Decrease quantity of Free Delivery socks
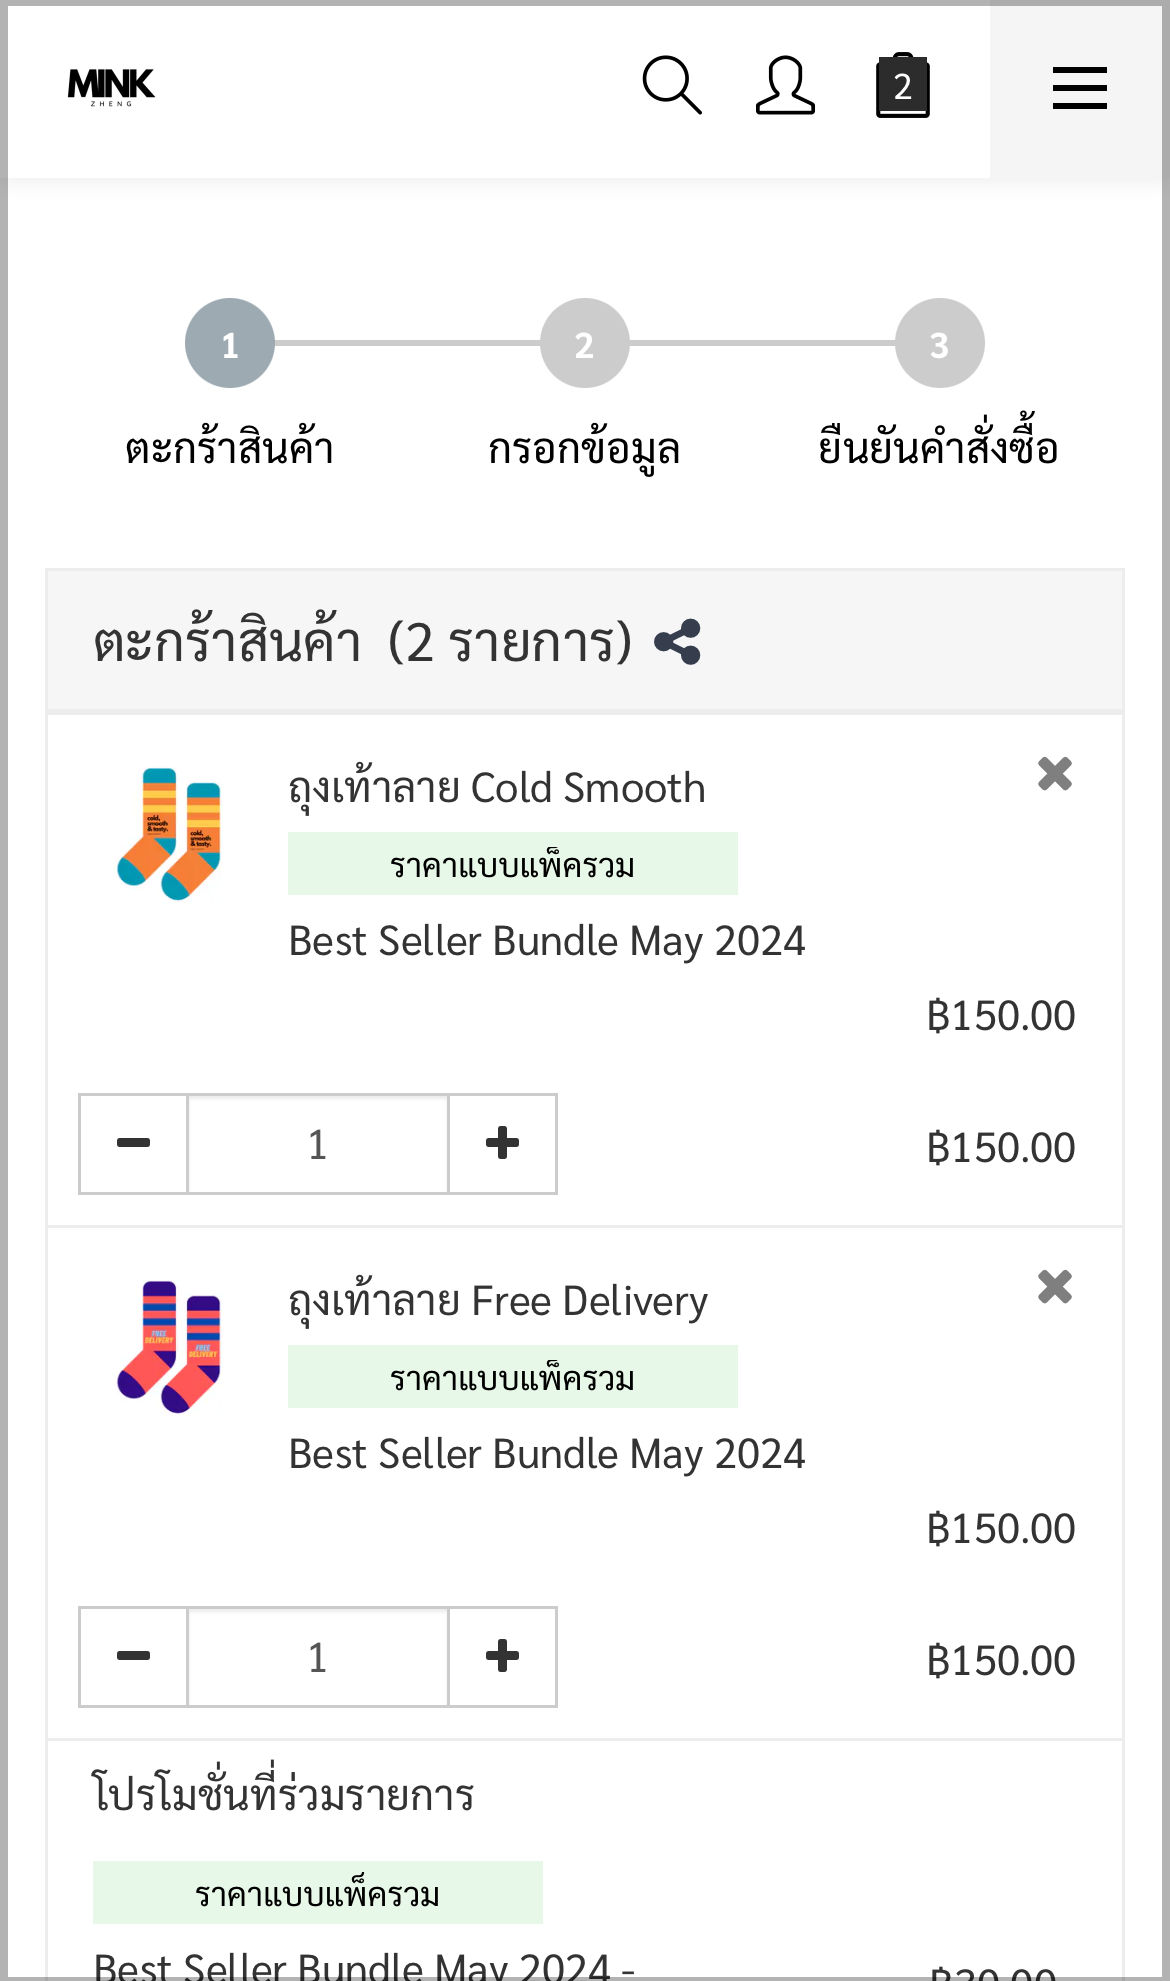The image size is (1170, 1981). click(133, 1656)
